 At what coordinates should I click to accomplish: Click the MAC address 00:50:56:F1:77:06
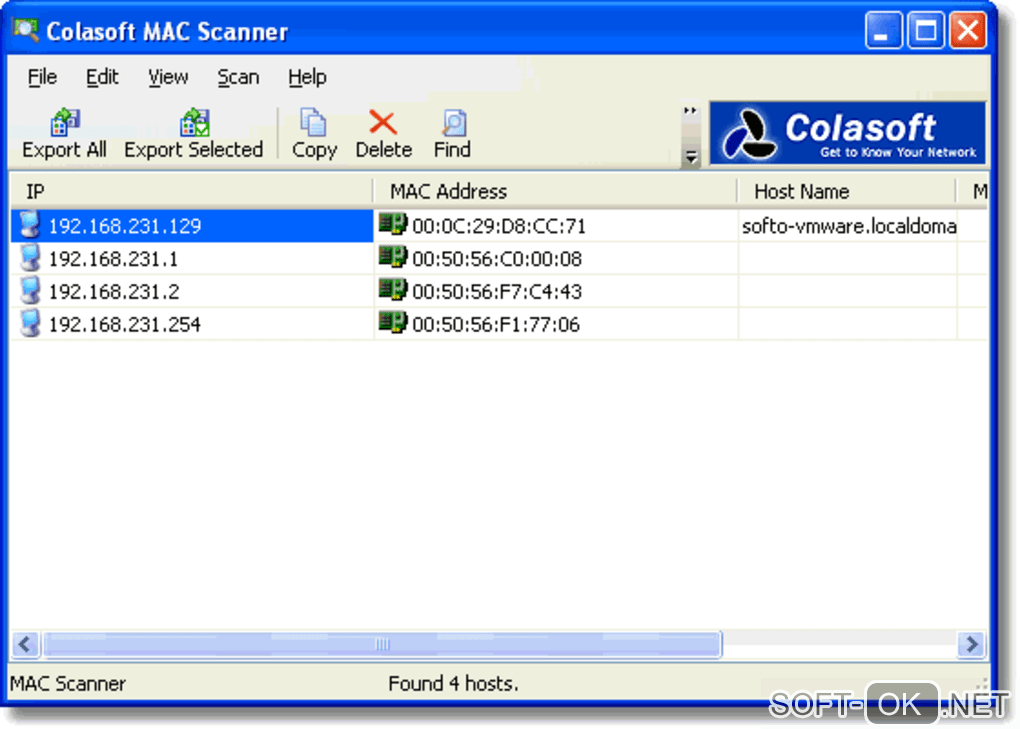(x=496, y=324)
